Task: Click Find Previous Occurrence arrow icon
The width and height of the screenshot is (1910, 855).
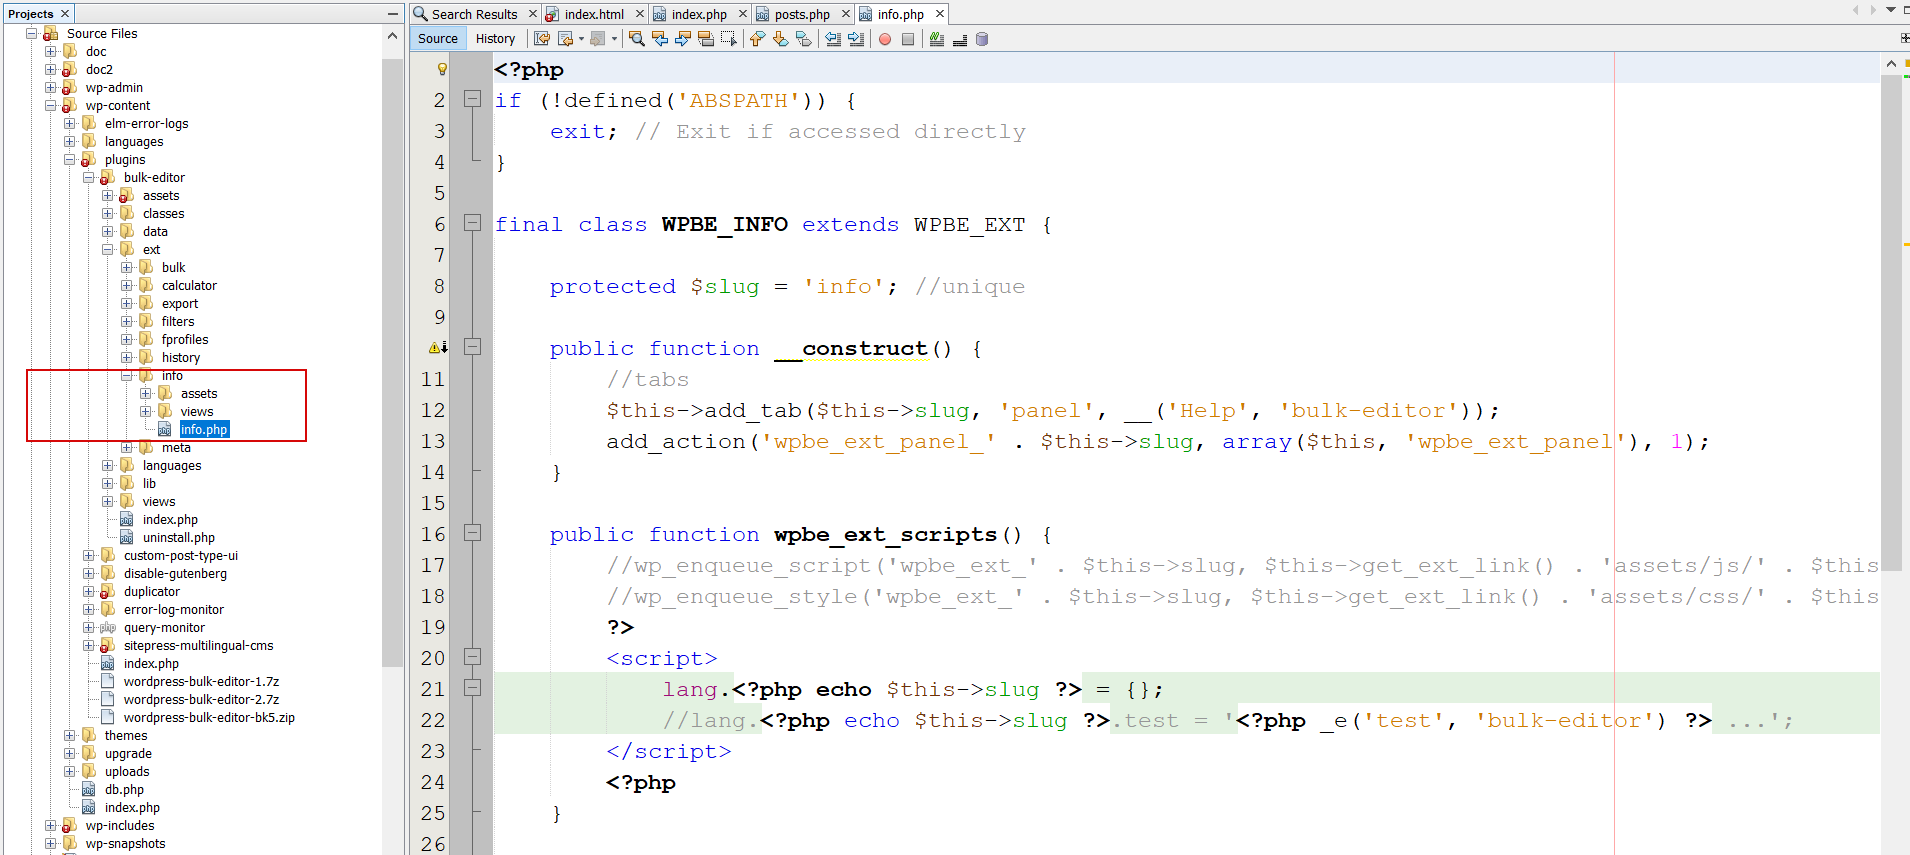Action: click(659, 39)
